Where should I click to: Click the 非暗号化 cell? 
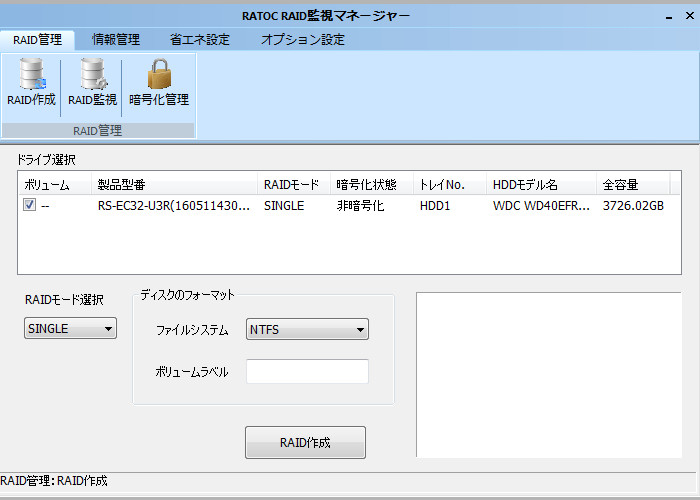360,205
